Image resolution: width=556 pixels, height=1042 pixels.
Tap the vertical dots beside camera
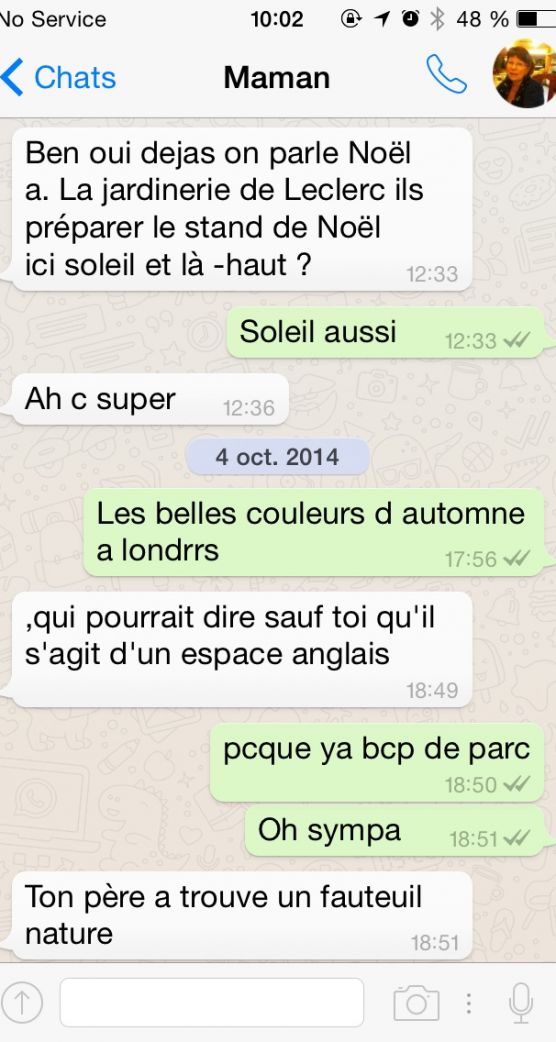(469, 1003)
